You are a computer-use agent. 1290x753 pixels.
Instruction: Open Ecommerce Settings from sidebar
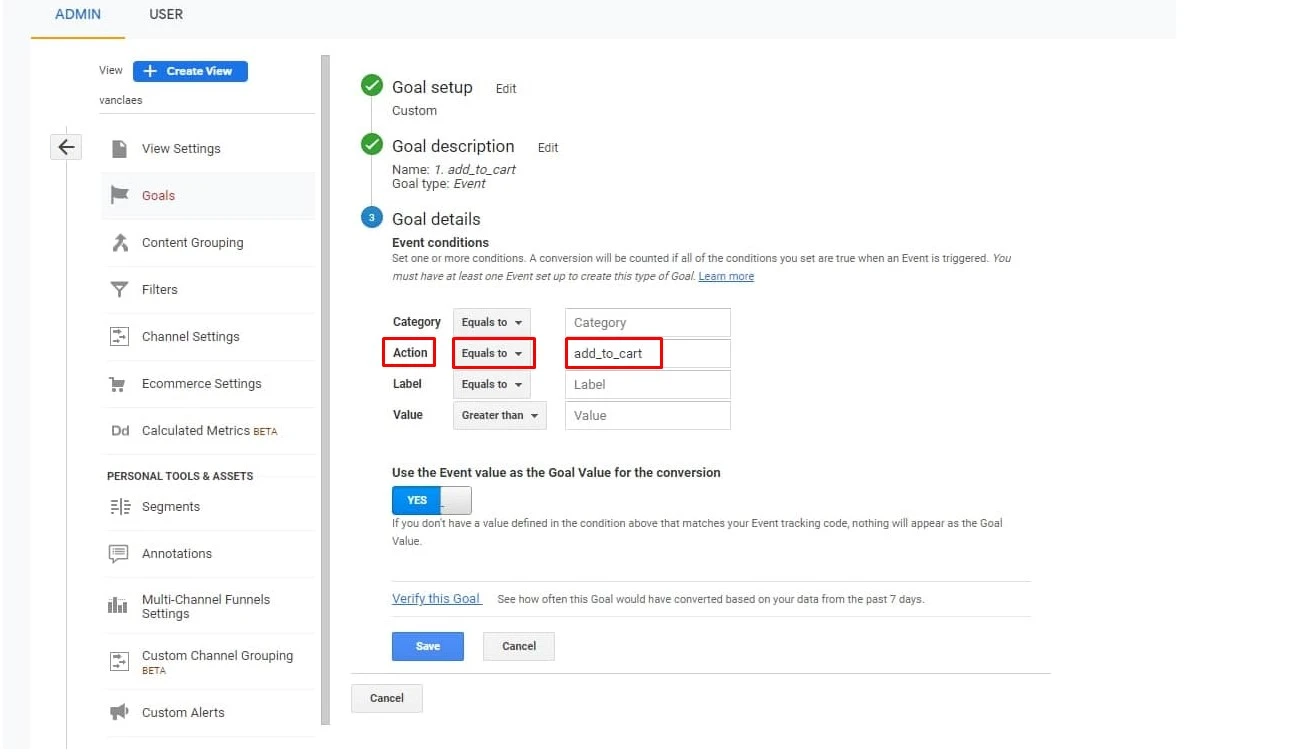click(x=201, y=383)
